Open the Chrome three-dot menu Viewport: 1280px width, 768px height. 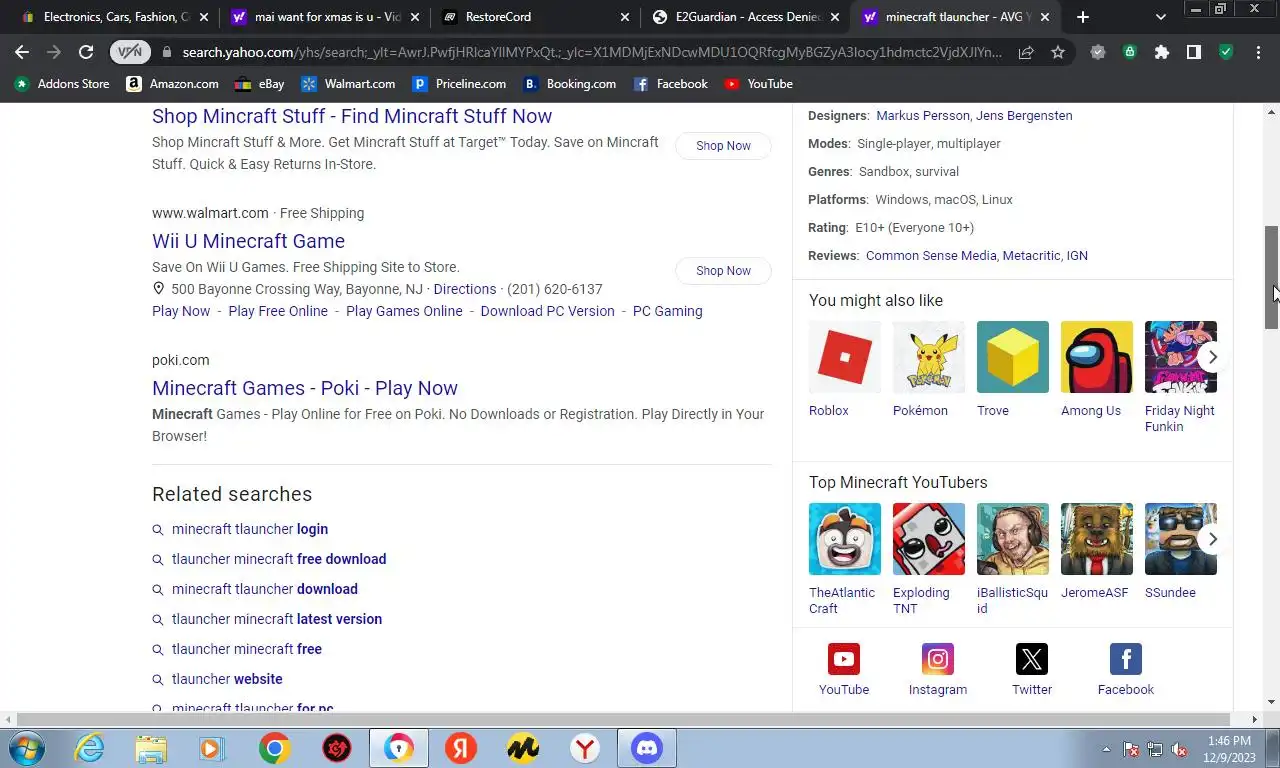pos(1258,52)
